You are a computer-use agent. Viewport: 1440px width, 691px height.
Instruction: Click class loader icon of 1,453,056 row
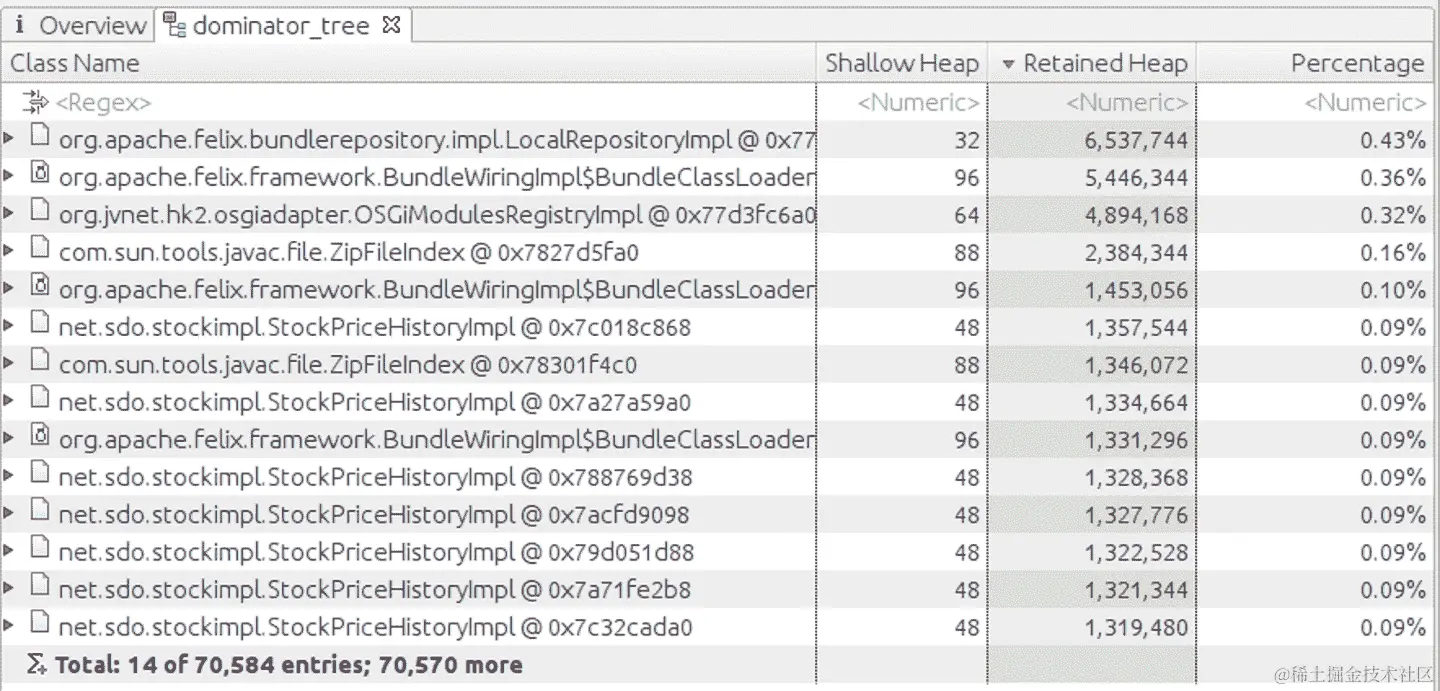[x=40, y=286]
